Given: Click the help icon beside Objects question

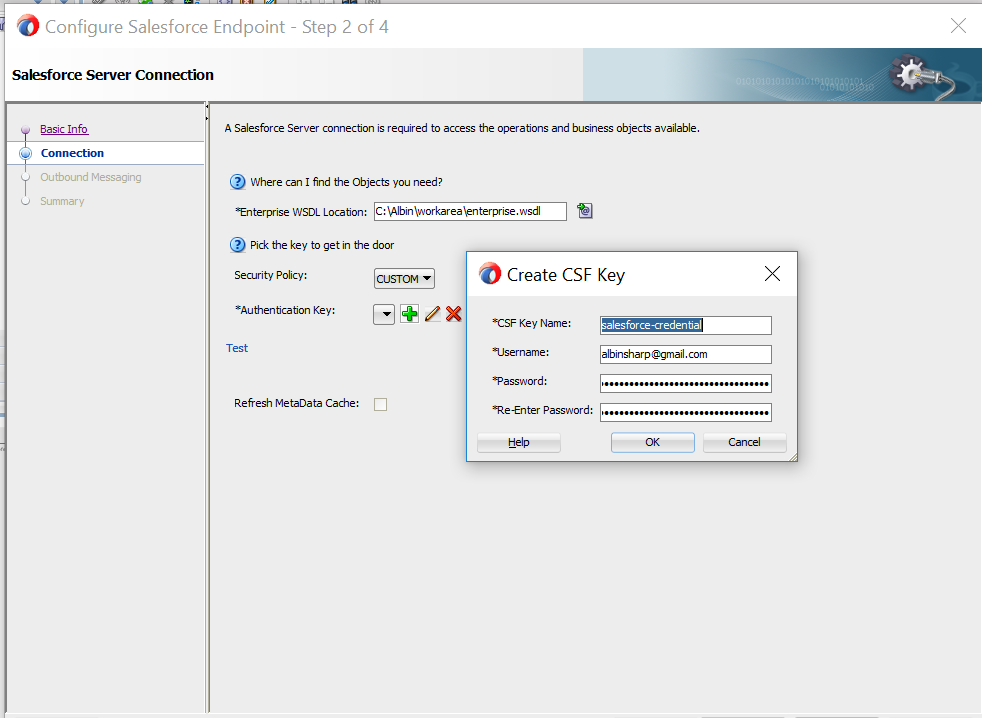Looking at the screenshot, I should tap(237, 181).
